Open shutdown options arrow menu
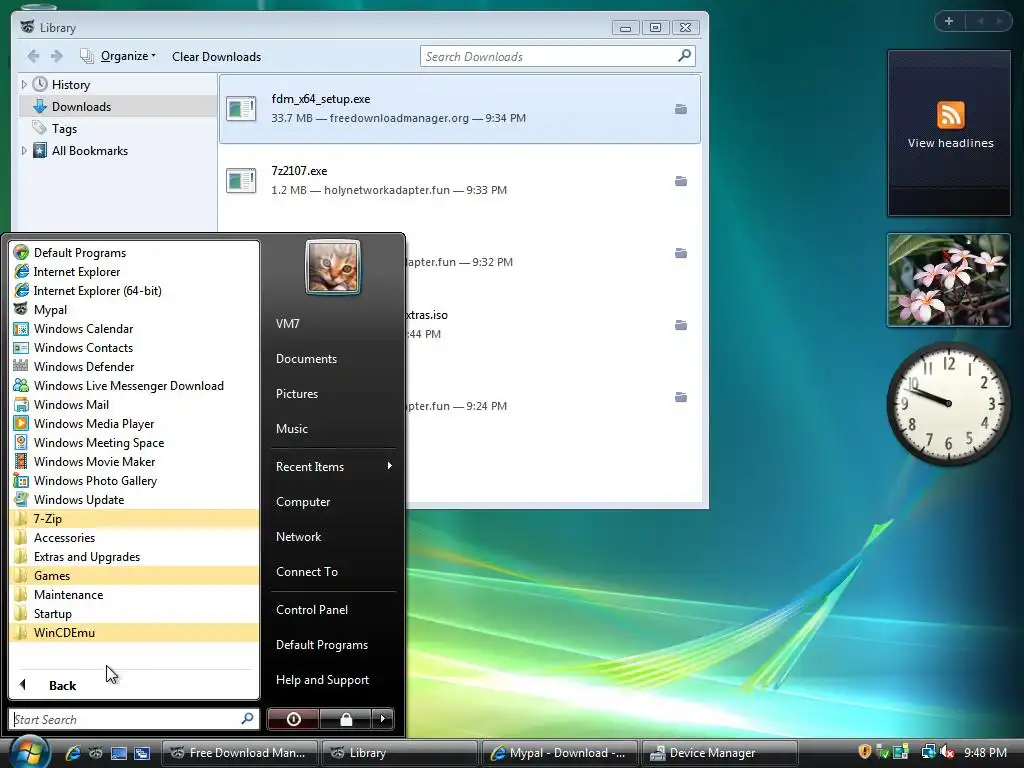Screen dimensions: 1024x768 [x=383, y=719]
